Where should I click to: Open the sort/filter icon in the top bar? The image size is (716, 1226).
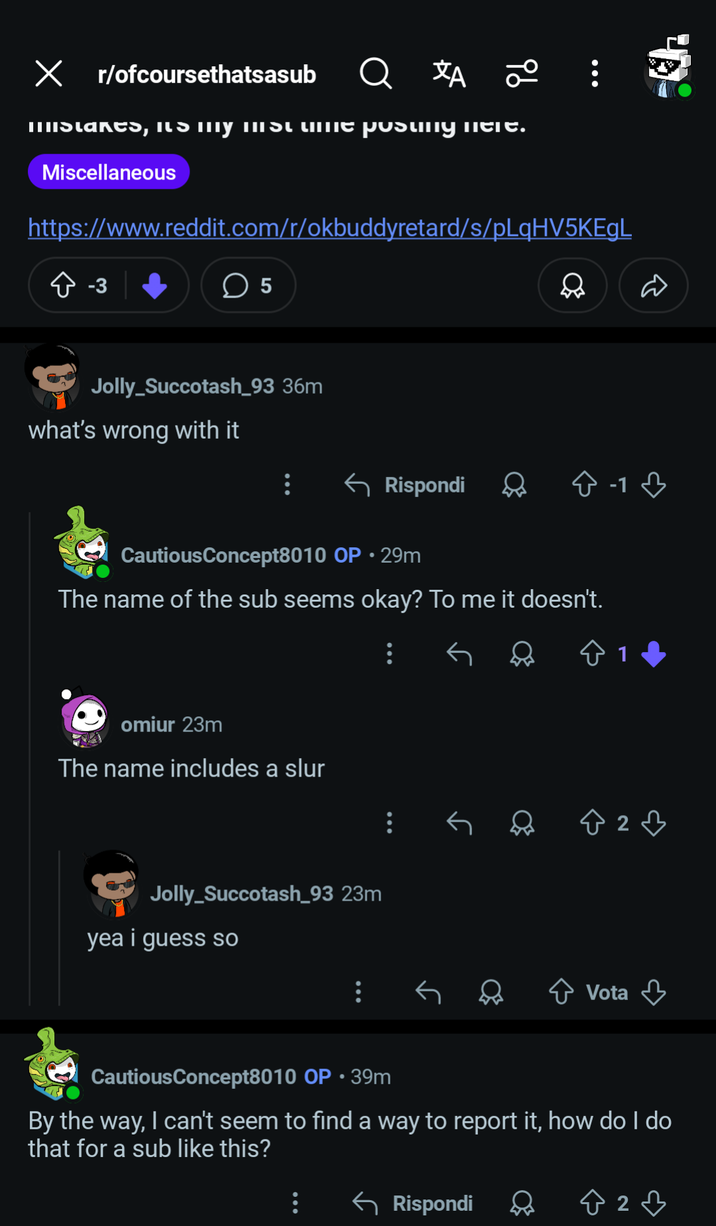pos(522,73)
